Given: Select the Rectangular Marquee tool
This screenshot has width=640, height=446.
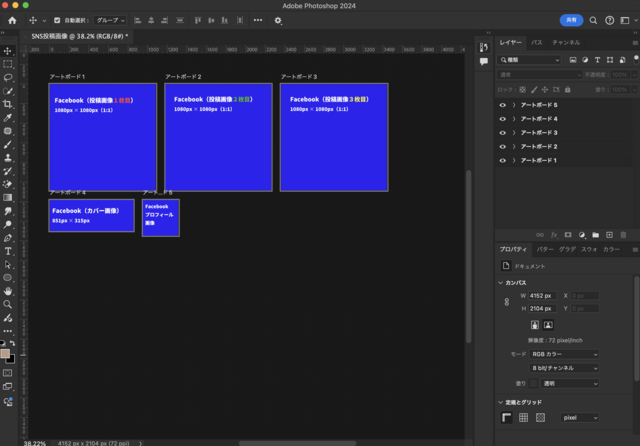Looking at the screenshot, I should pos(7,64).
